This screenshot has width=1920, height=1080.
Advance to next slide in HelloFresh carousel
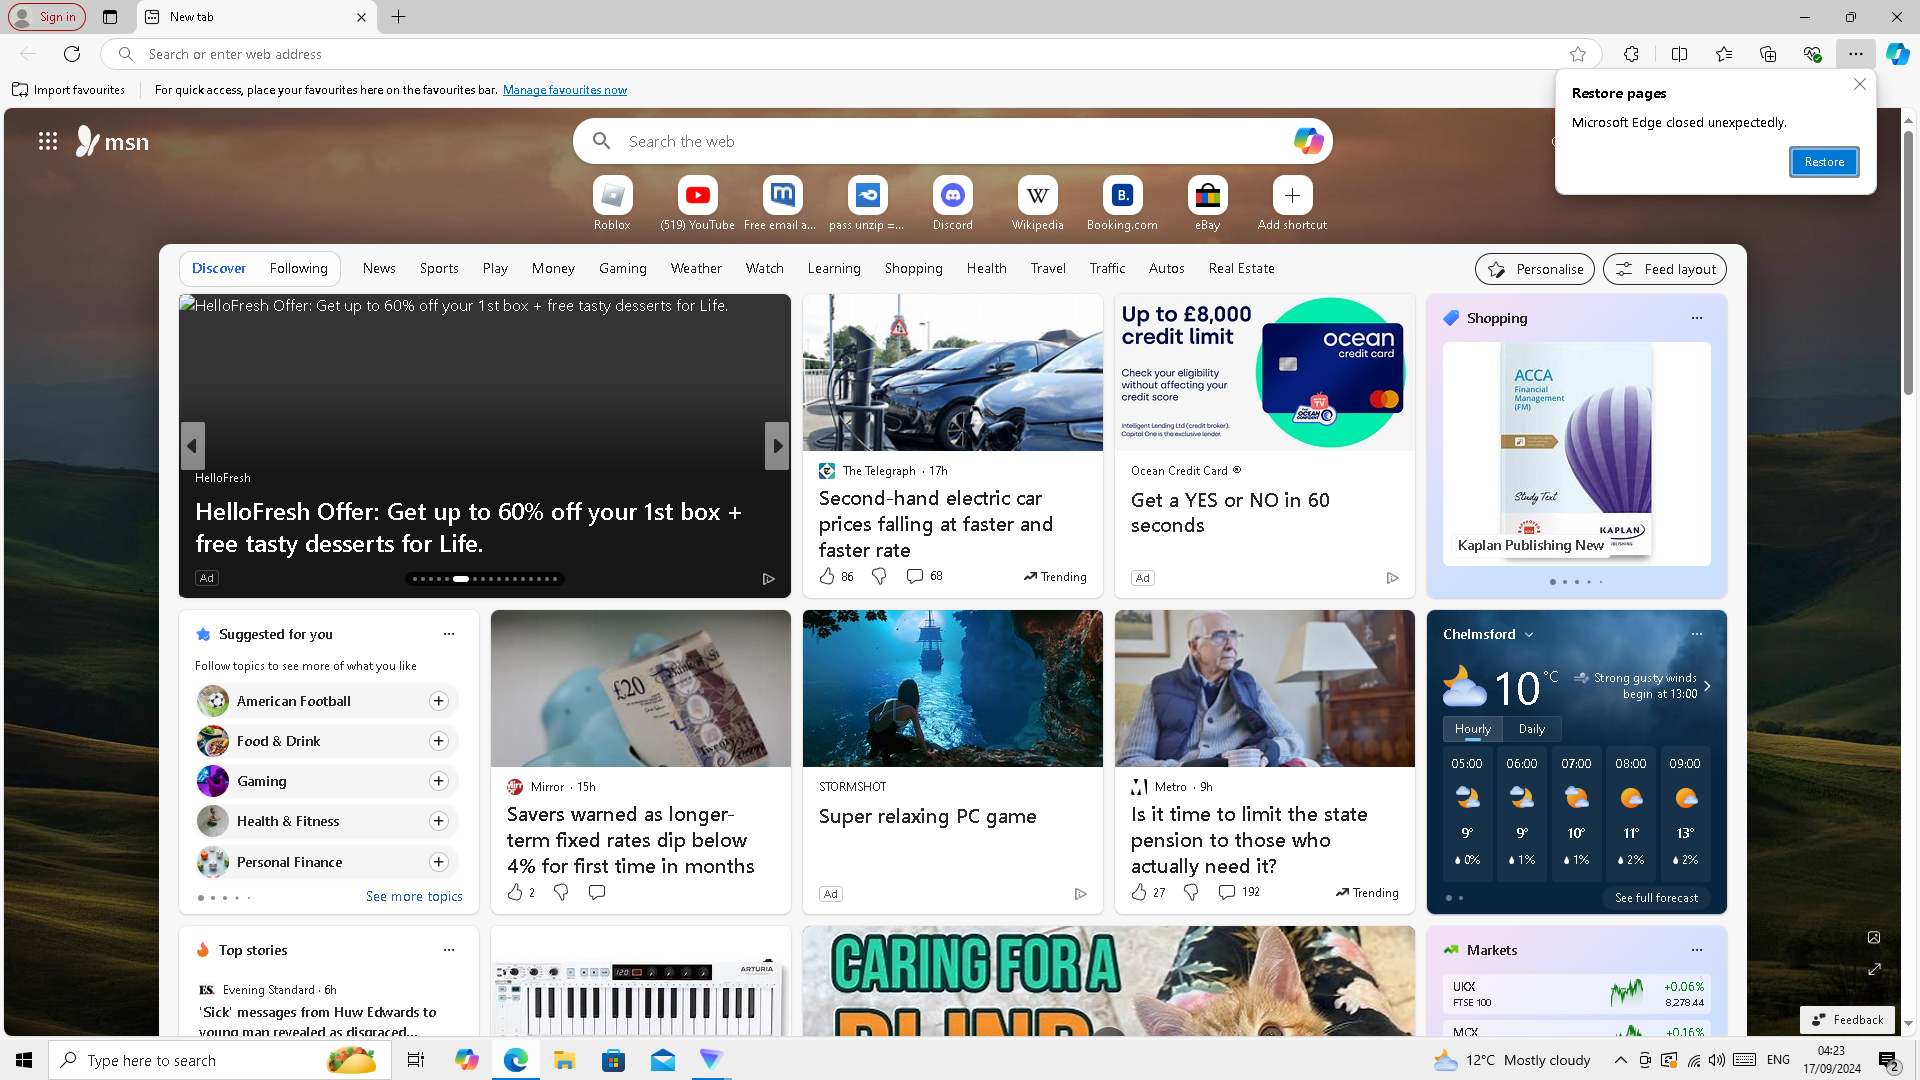[777, 446]
